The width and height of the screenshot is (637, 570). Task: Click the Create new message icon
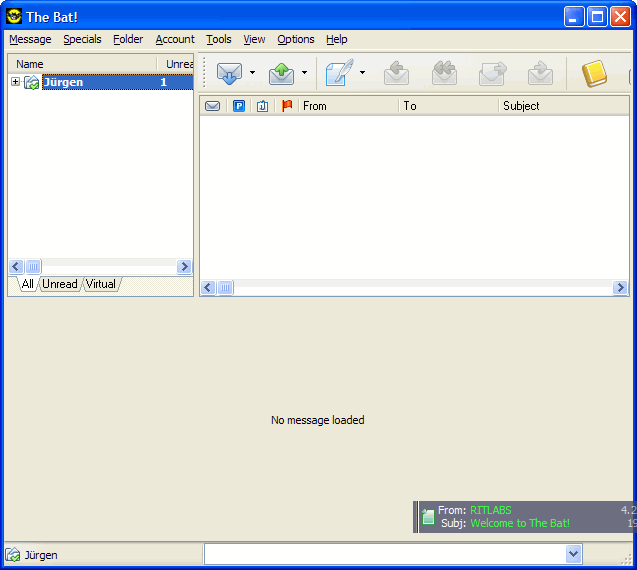(x=339, y=73)
